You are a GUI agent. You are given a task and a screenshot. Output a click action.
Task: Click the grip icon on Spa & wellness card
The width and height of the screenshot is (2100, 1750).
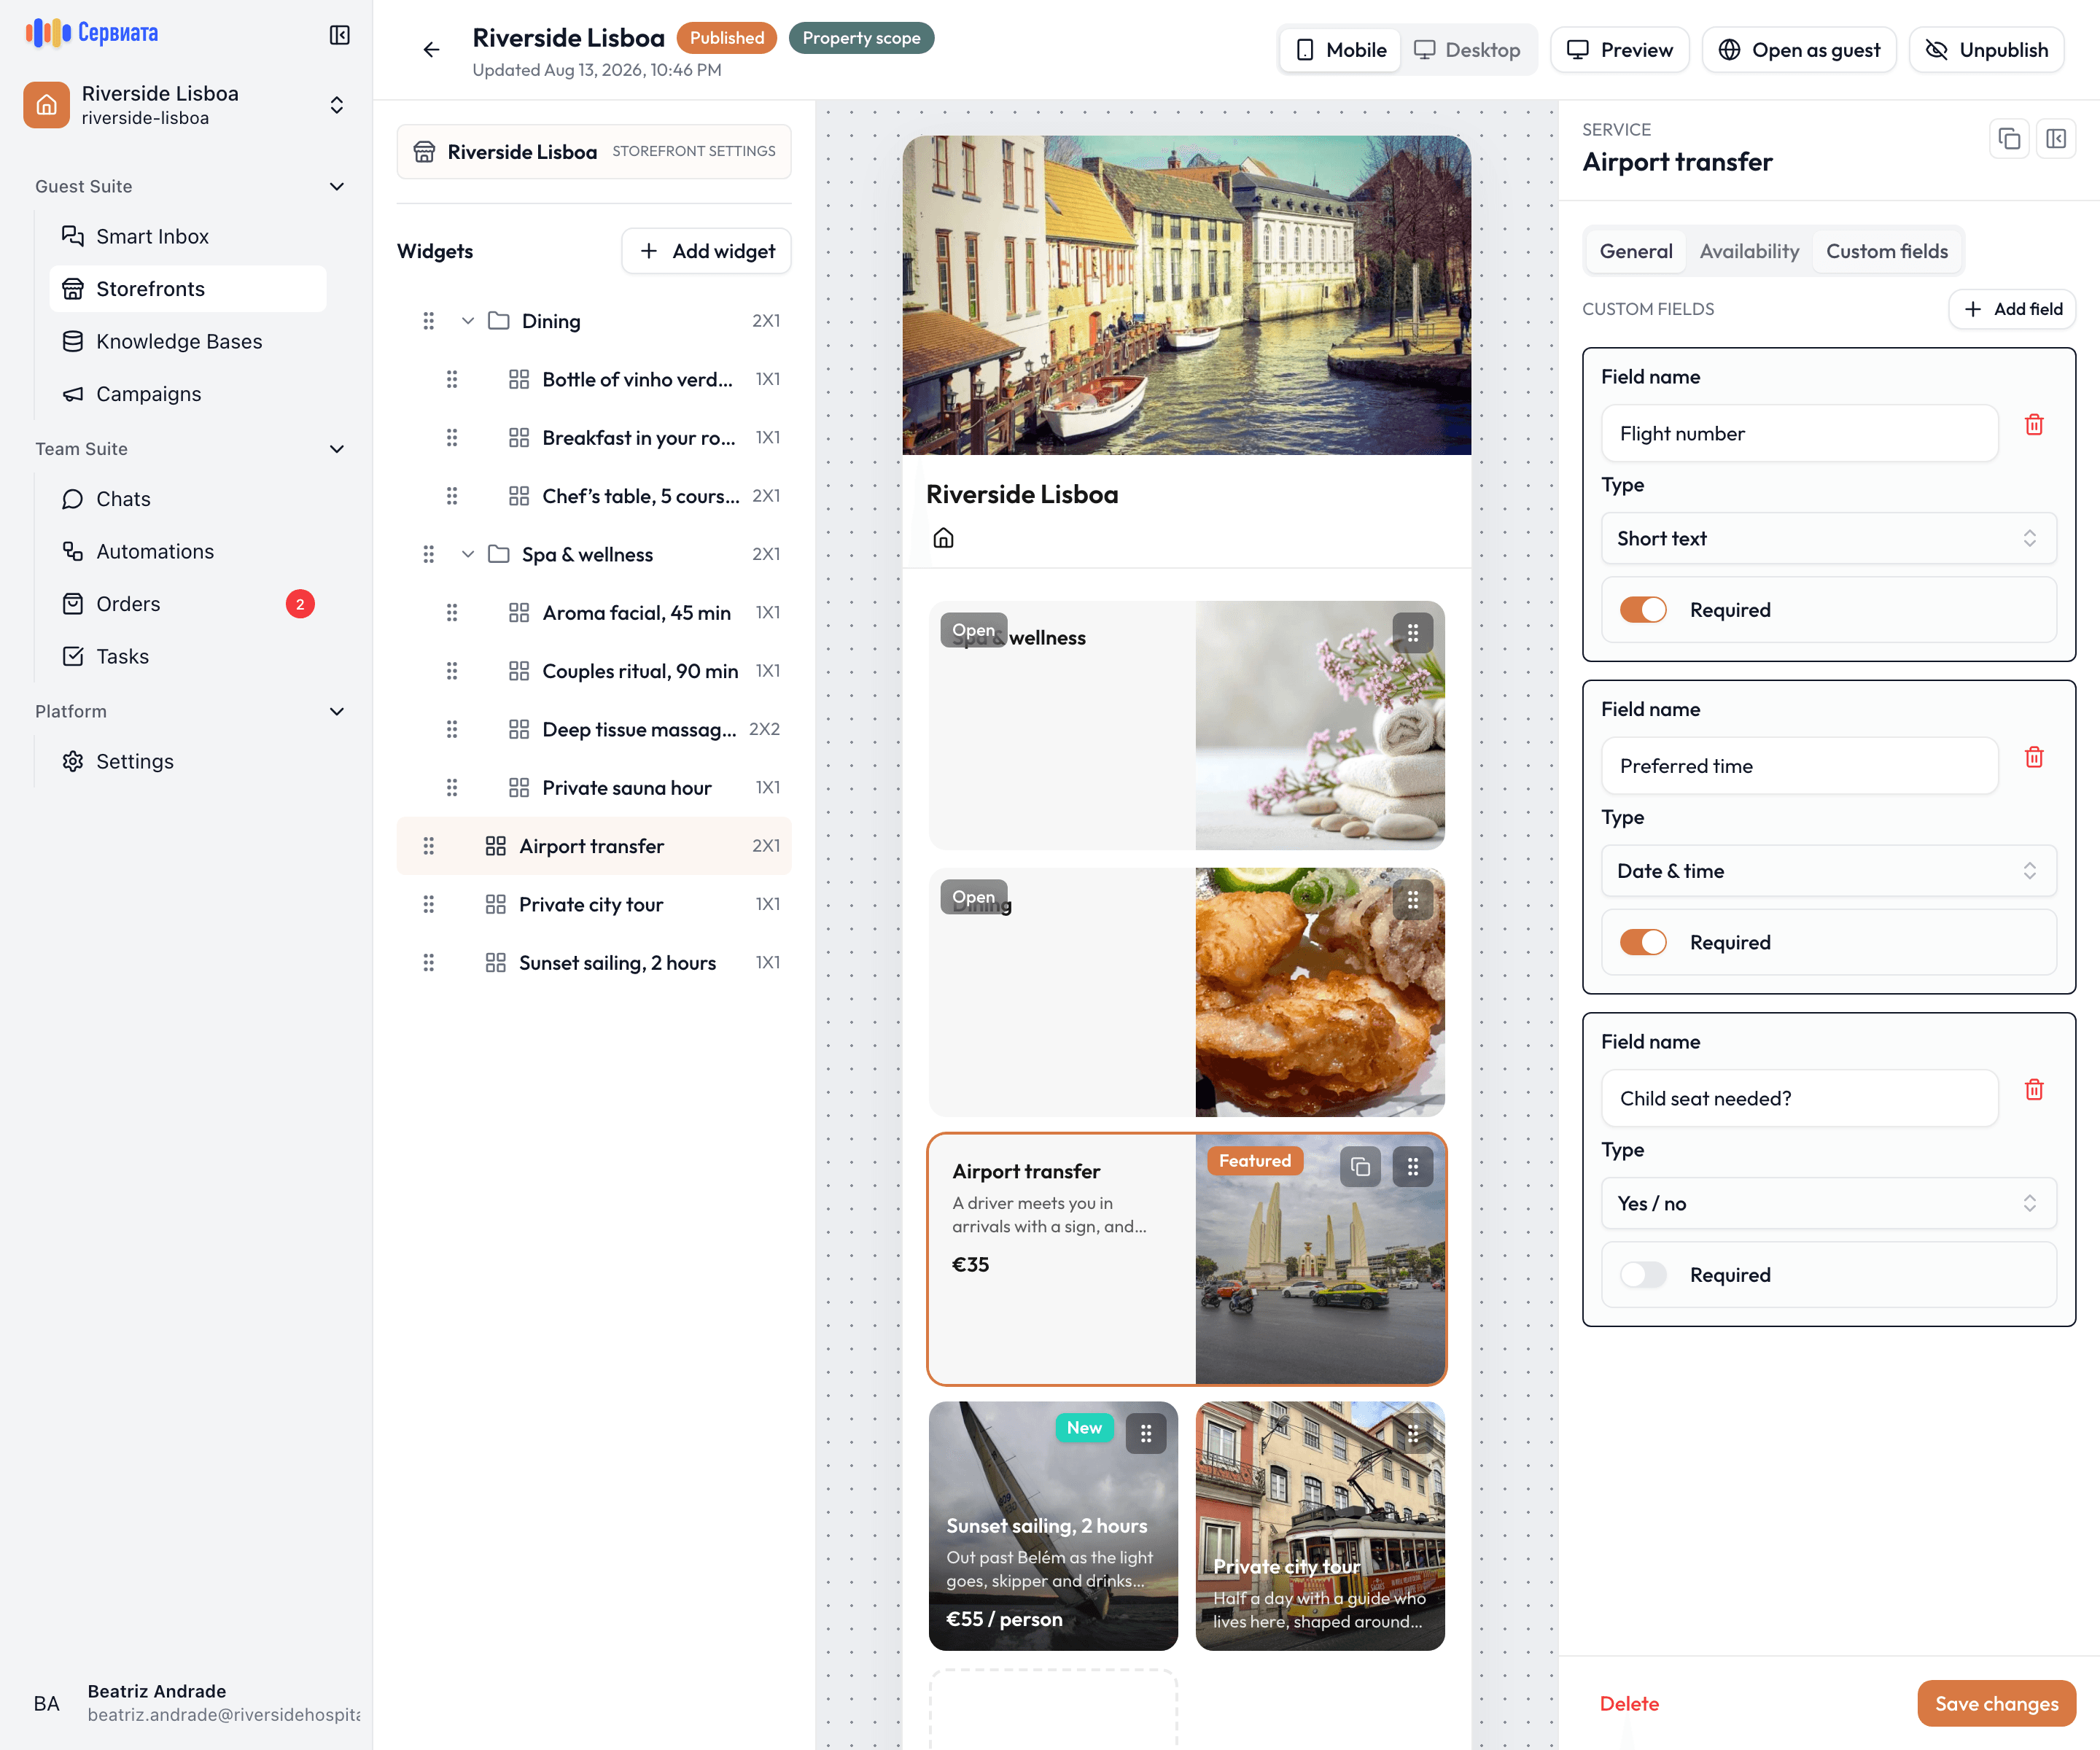pos(1413,633)
